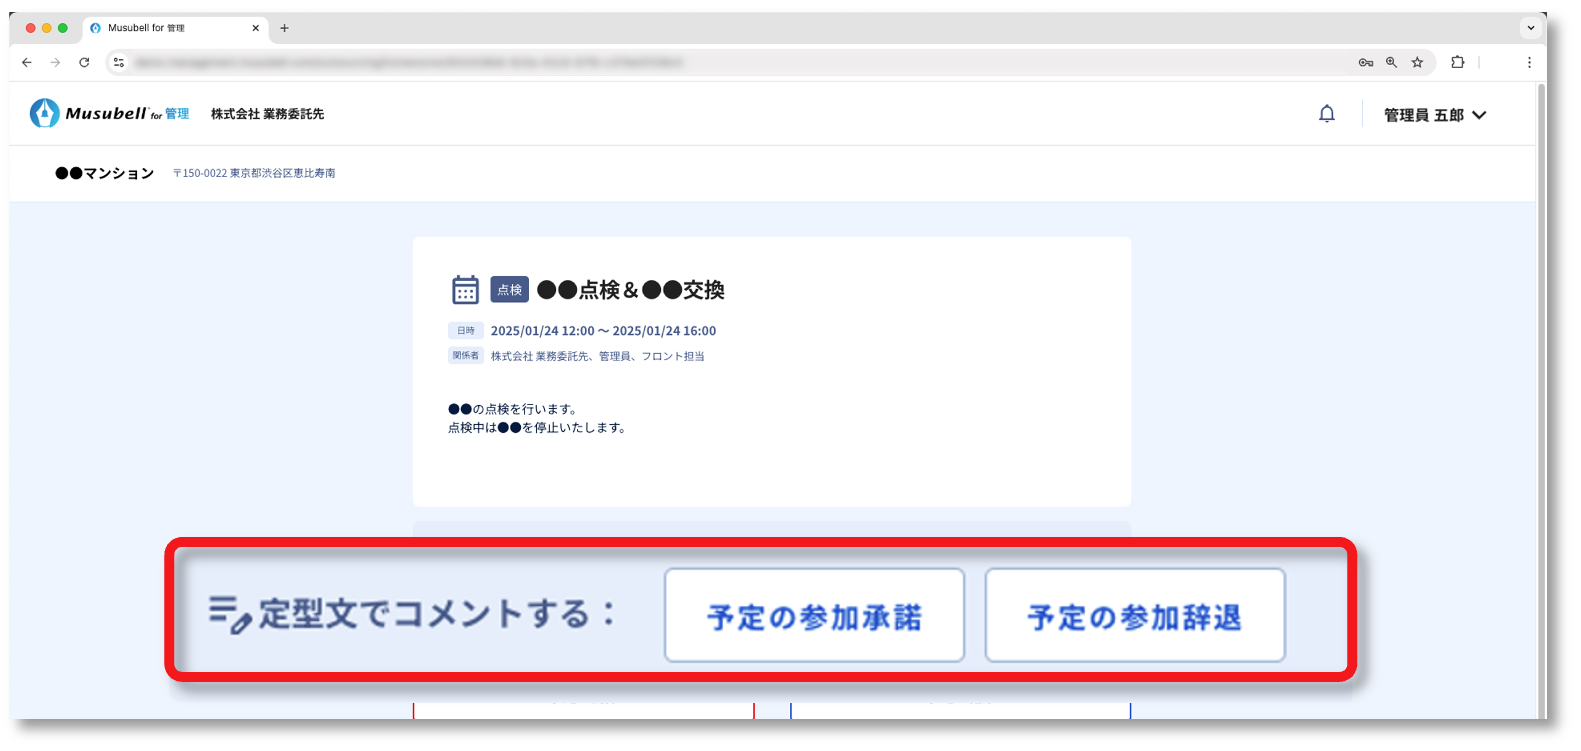
Task: Bookmark this page with the star icon
Action: point(1417,62)
